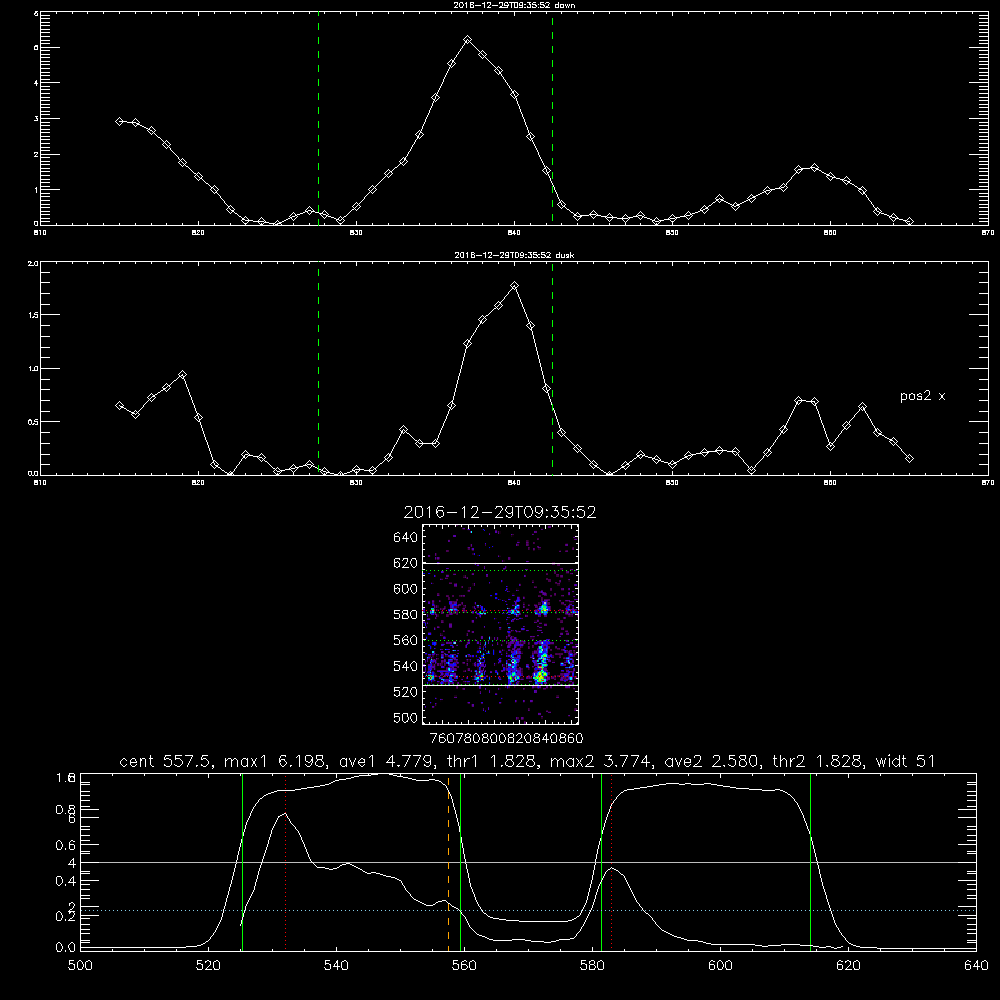Click the peak diamond marker in dawn plot
The width and height of the screenshot is (1000, 1000).
pyautogui.click(x=467, y=40)
